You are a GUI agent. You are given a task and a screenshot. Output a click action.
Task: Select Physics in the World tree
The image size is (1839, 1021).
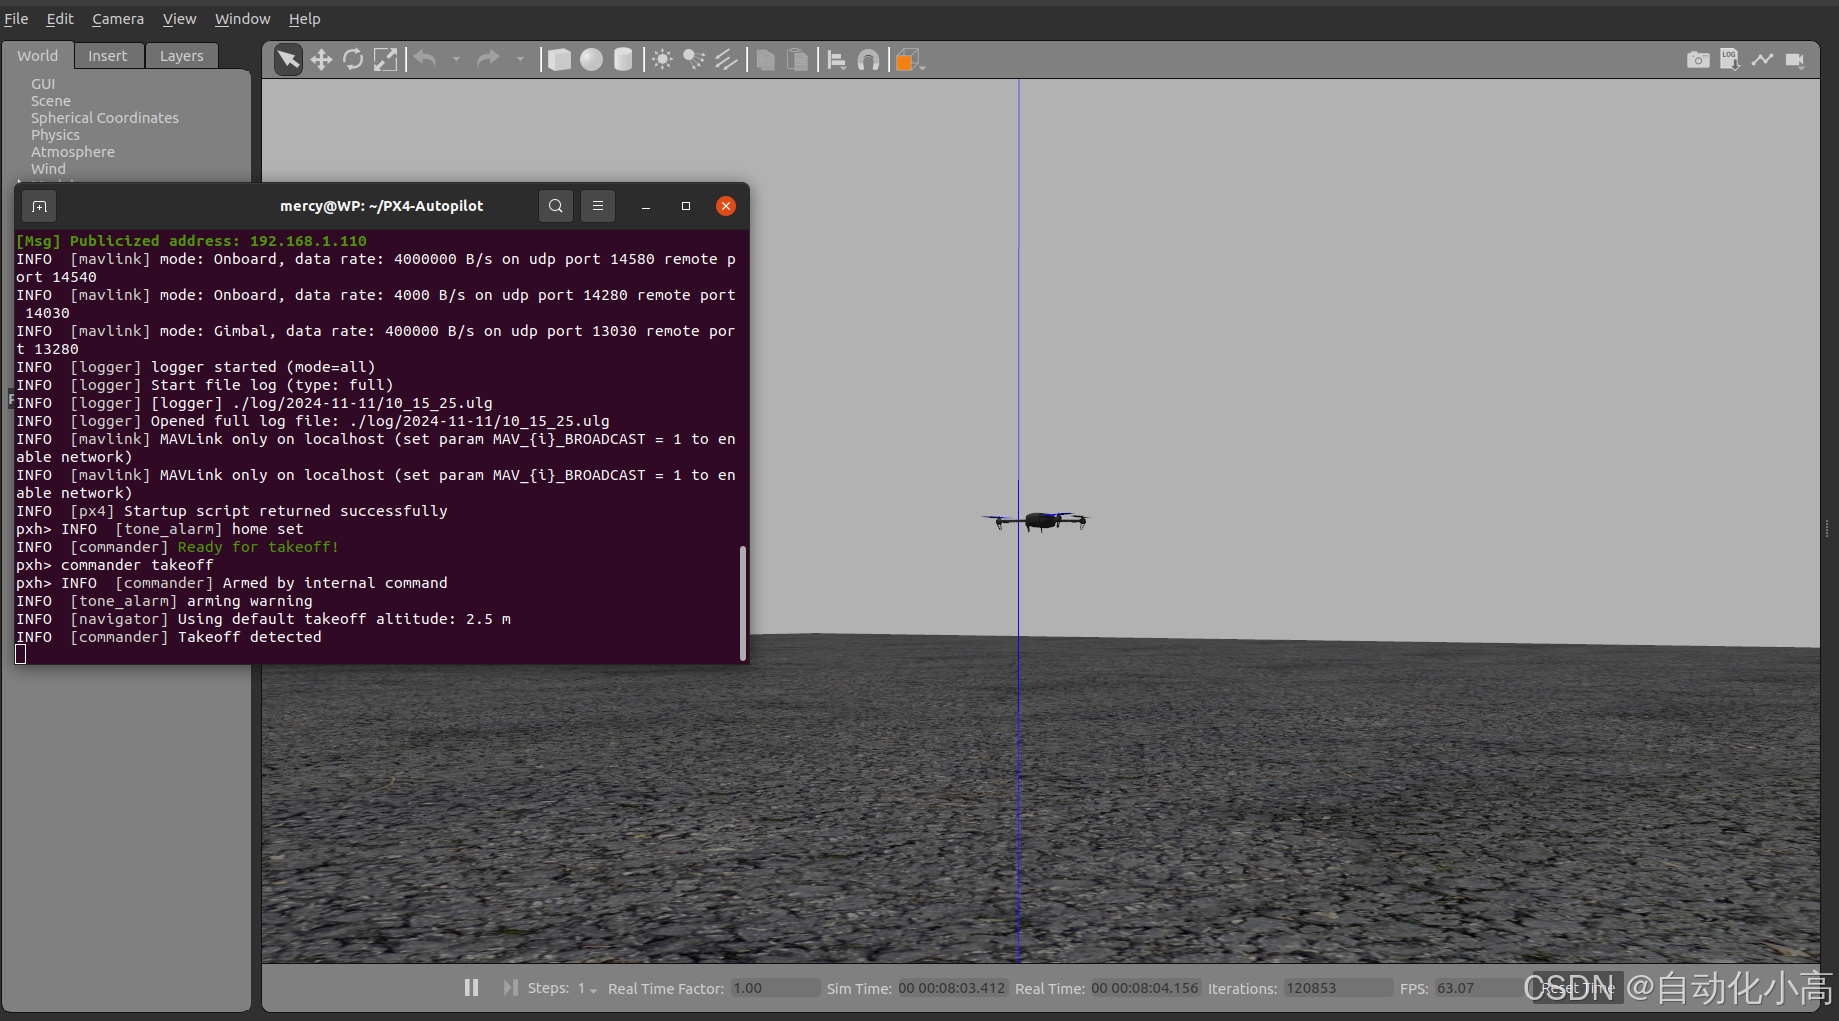click(x=55, y=135)
